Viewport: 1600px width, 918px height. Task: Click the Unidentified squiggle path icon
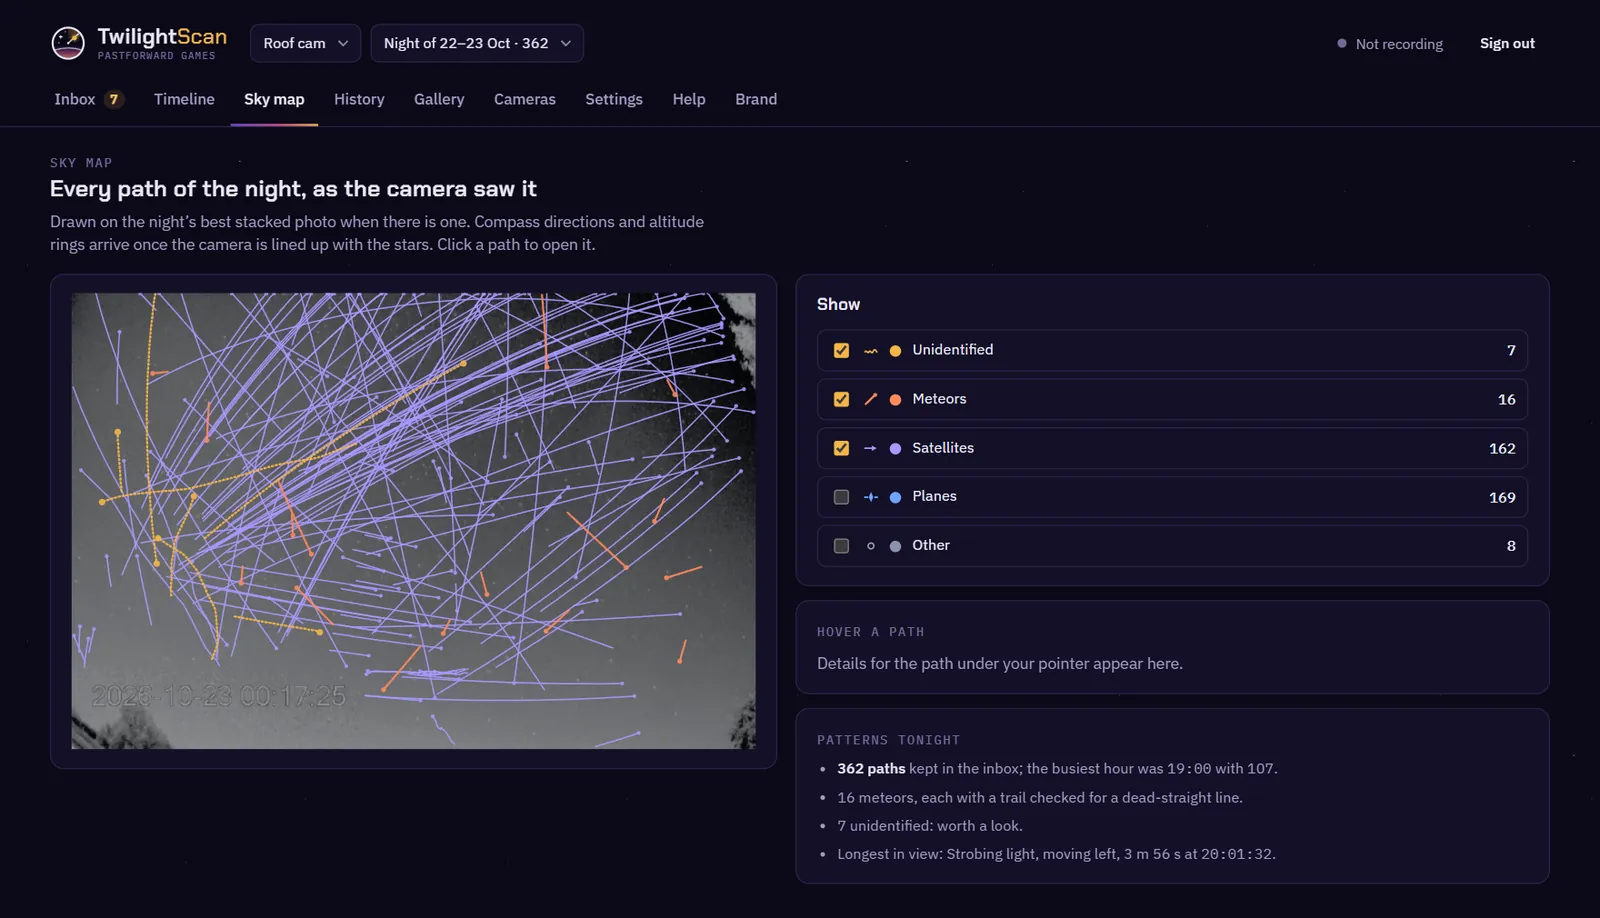click(871, 351)
